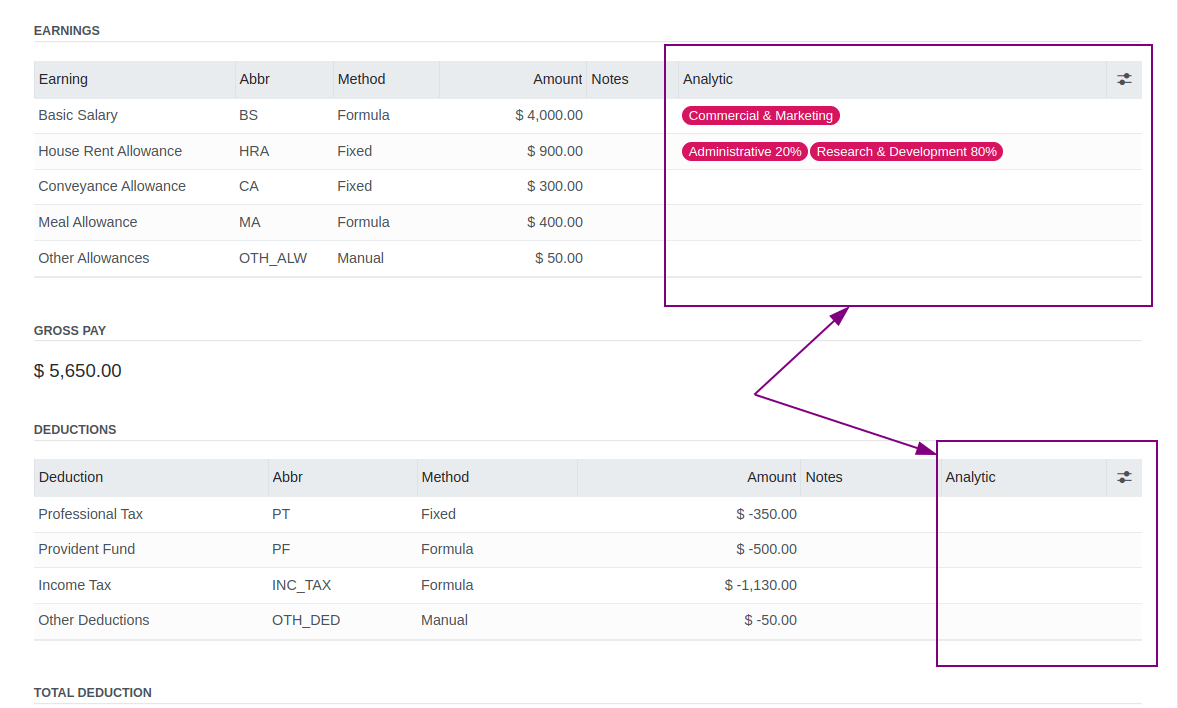Click the Conveyance Allowance amount of $ 300.00

click(x=556, y=186)
